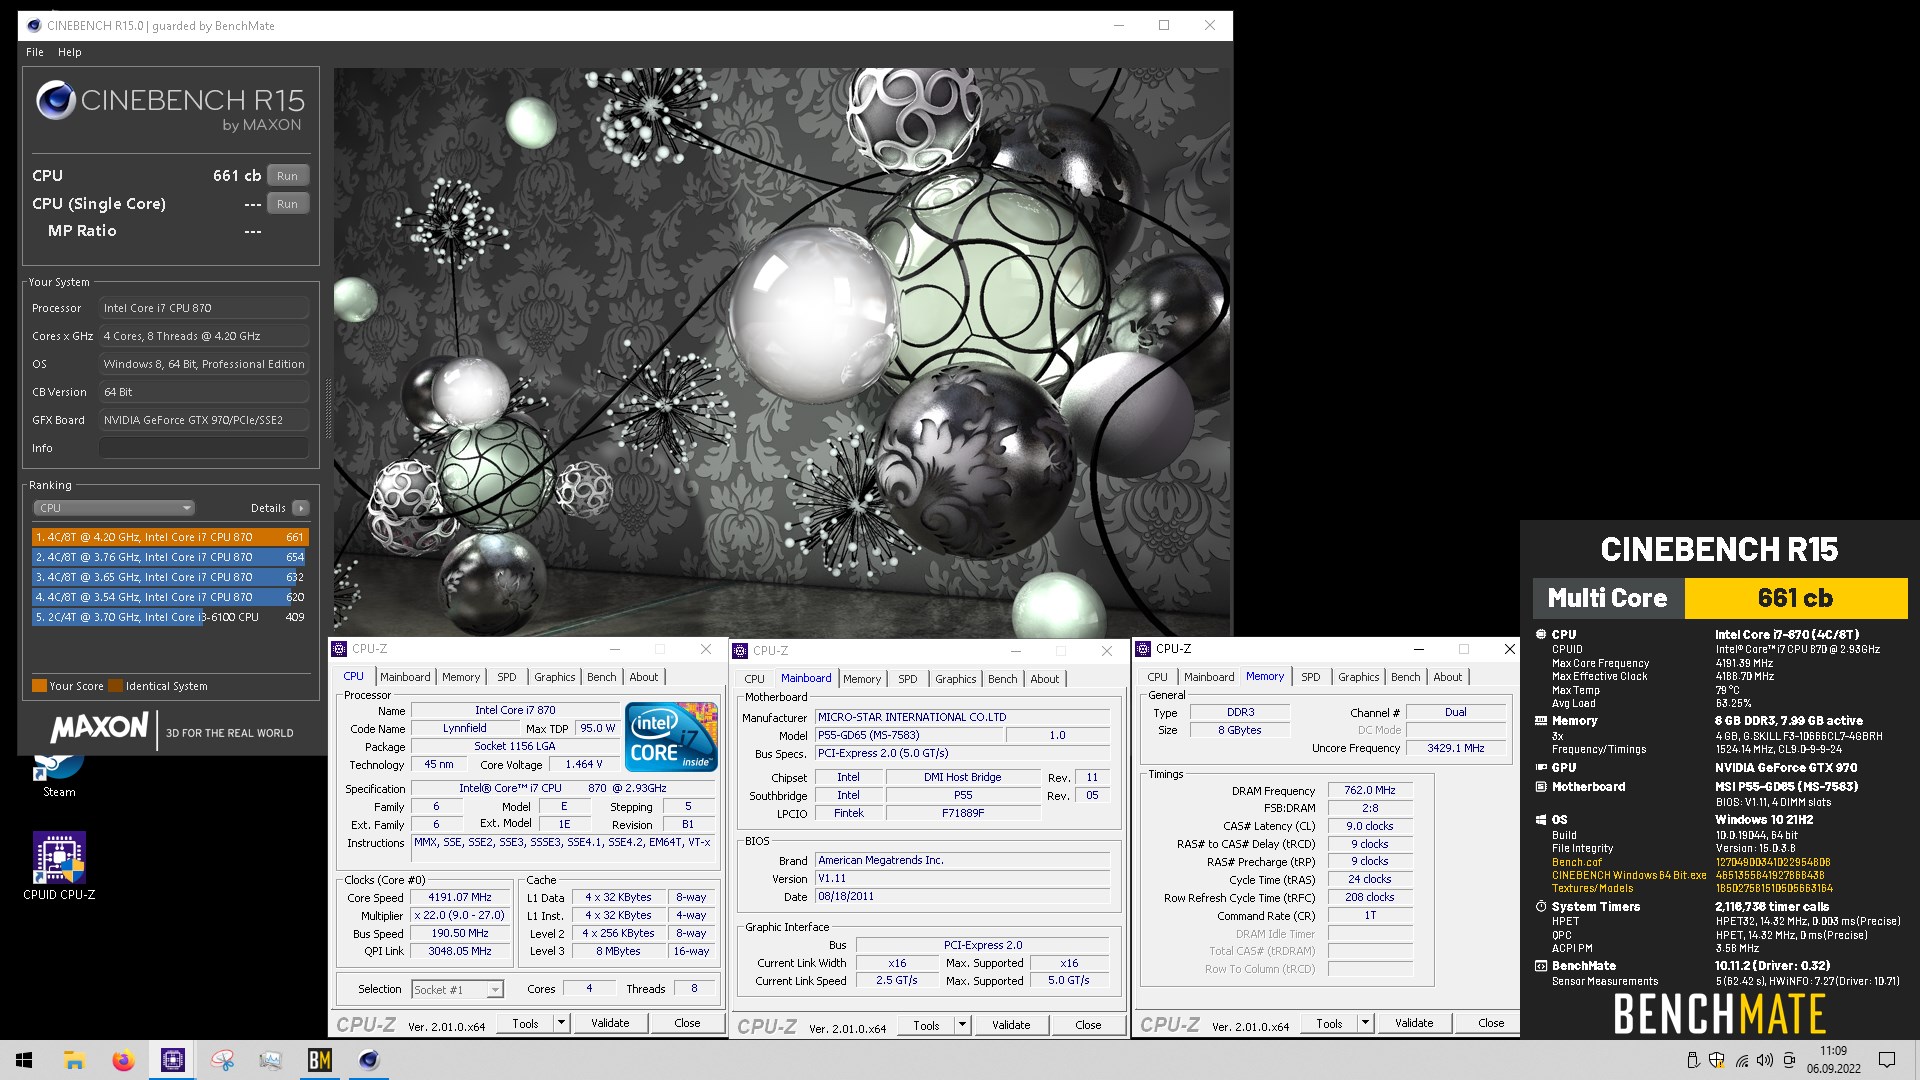Run the CPU multi-core benchmark
The width and height of the screenshot is (1920, 1080).
(288, 176)
